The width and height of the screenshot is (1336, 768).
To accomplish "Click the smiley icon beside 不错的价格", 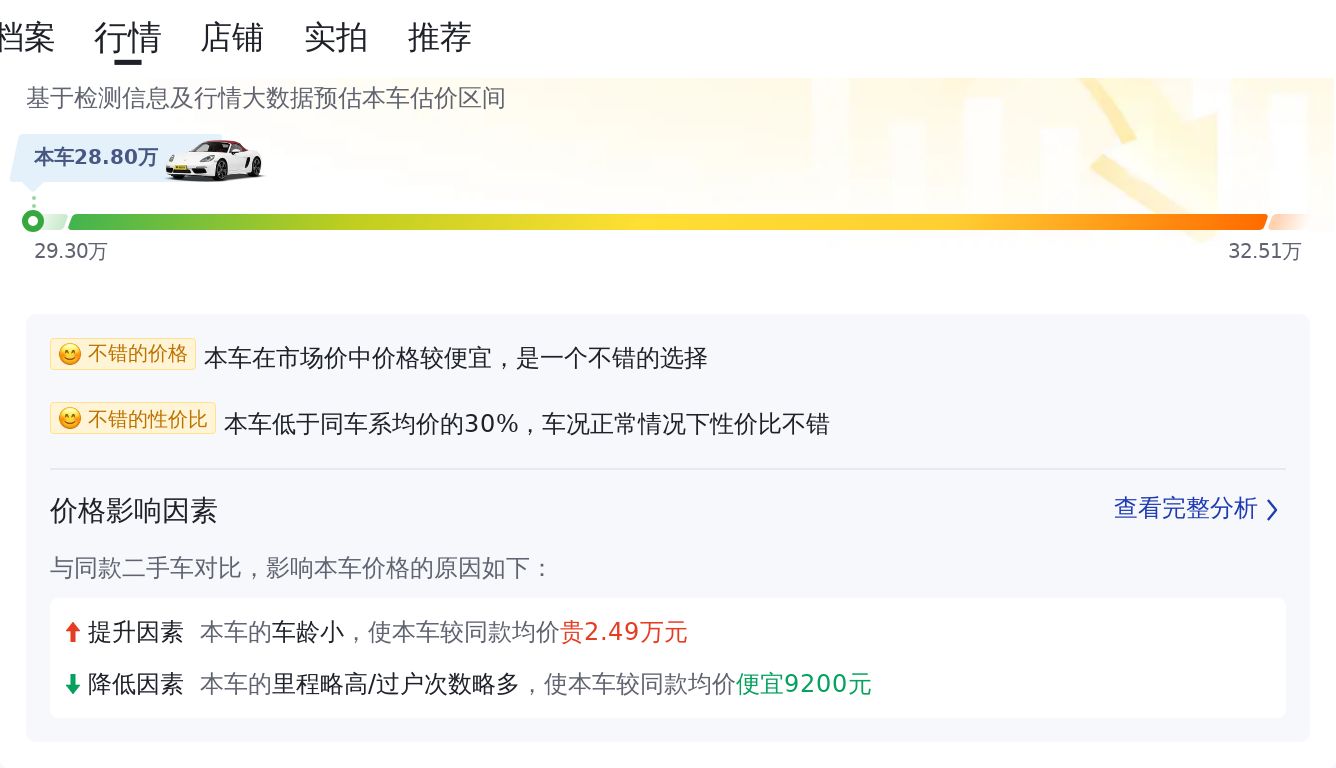I will 69,354.
